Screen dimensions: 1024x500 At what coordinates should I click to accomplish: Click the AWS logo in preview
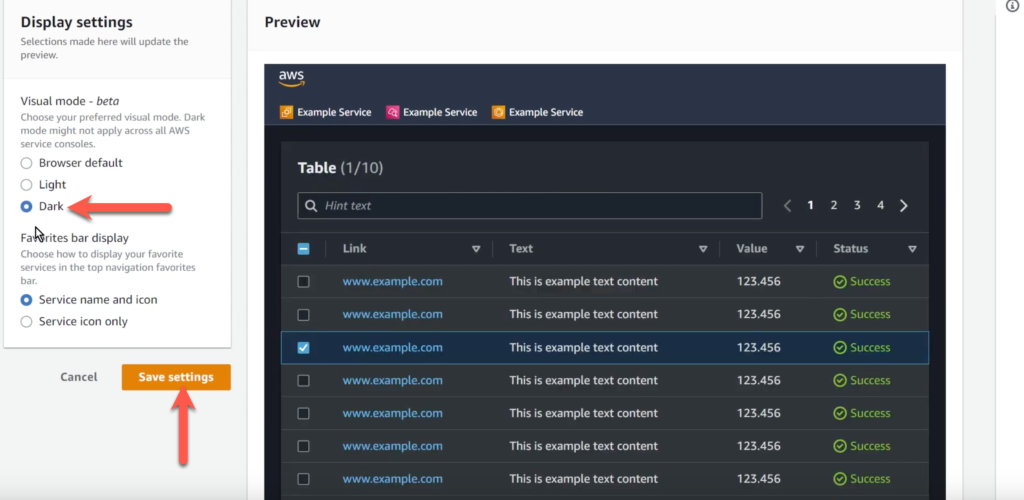pyautogui.click(x=292, y=79)
